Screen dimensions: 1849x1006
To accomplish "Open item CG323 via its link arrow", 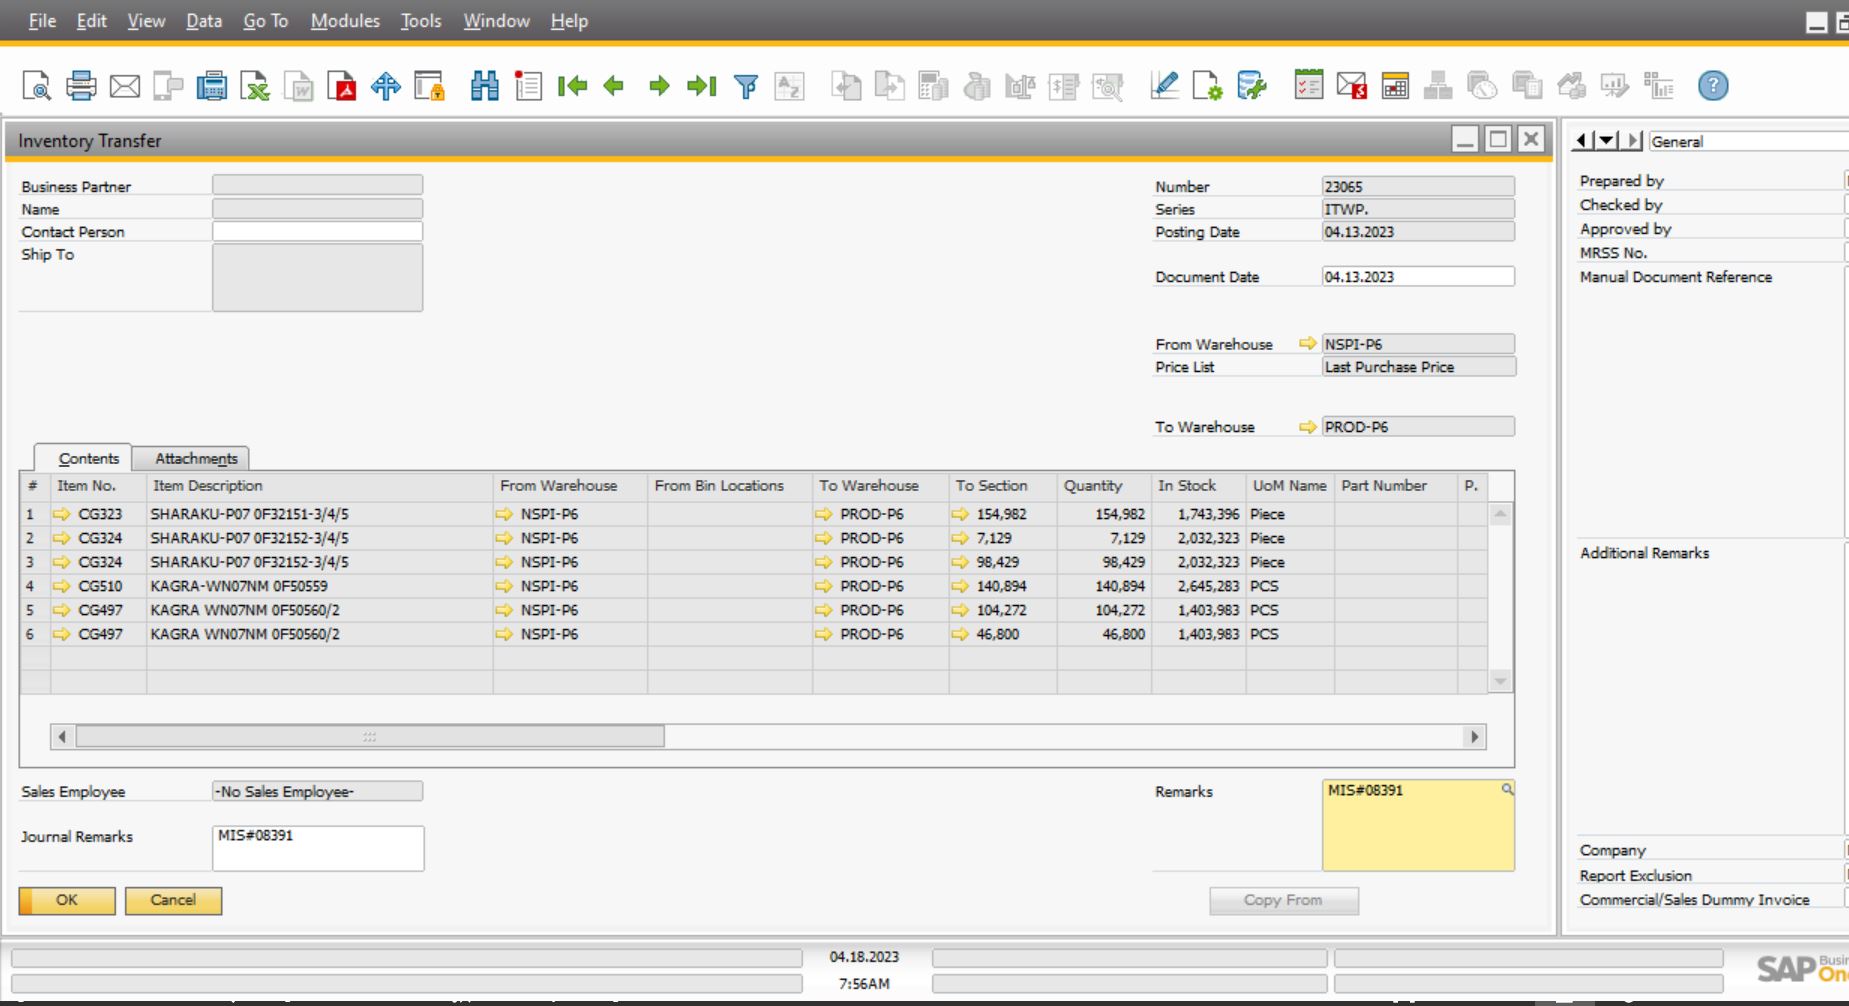I will point(62,514).
